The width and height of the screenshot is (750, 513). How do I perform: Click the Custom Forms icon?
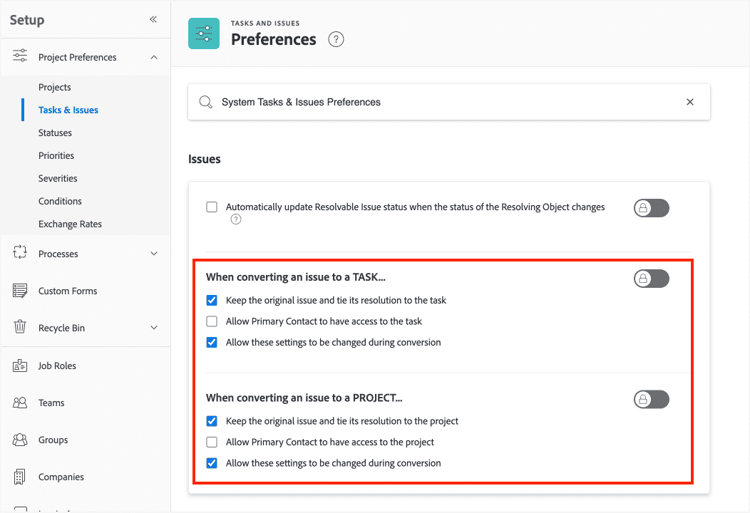(20, 291)
